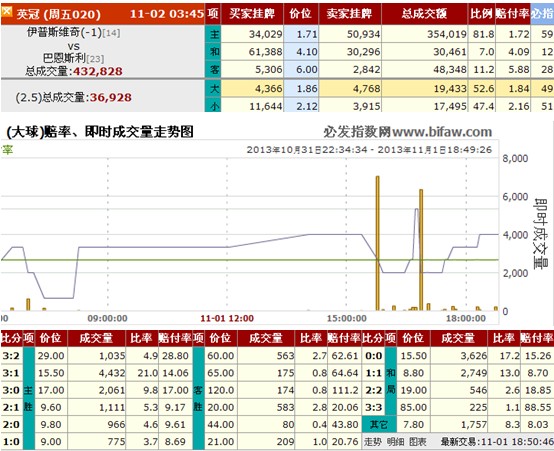
Task: Click the 3:1 score row
Action: pos(96,373)
